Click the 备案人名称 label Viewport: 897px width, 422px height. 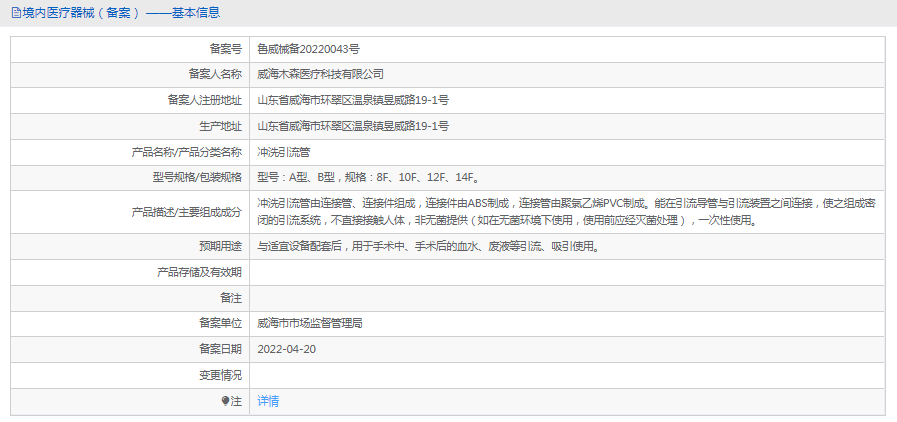coord(216,74)
